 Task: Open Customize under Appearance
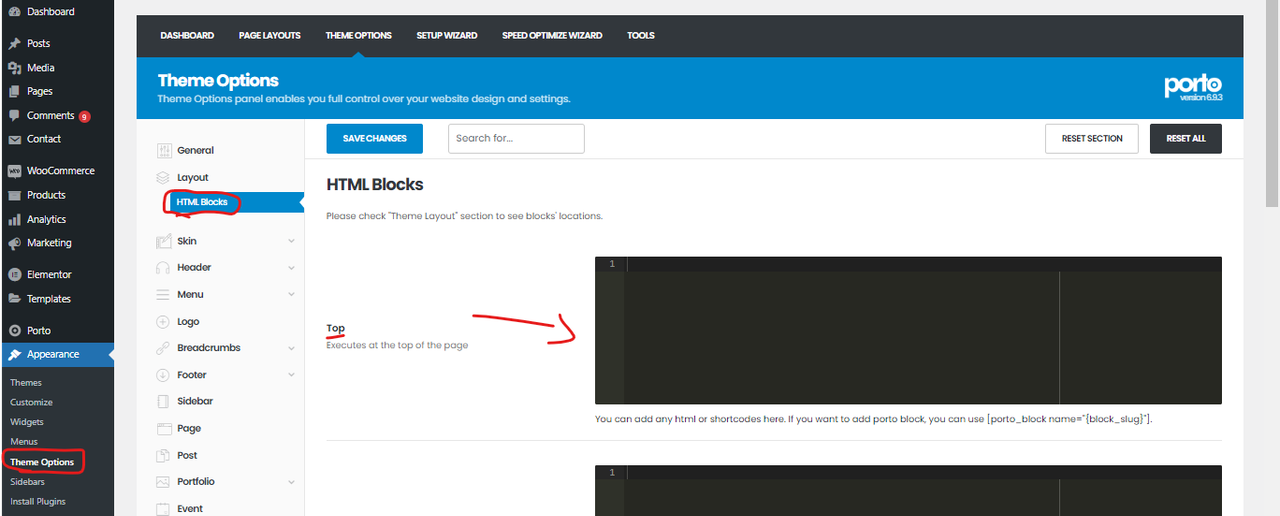pos(32,402)
